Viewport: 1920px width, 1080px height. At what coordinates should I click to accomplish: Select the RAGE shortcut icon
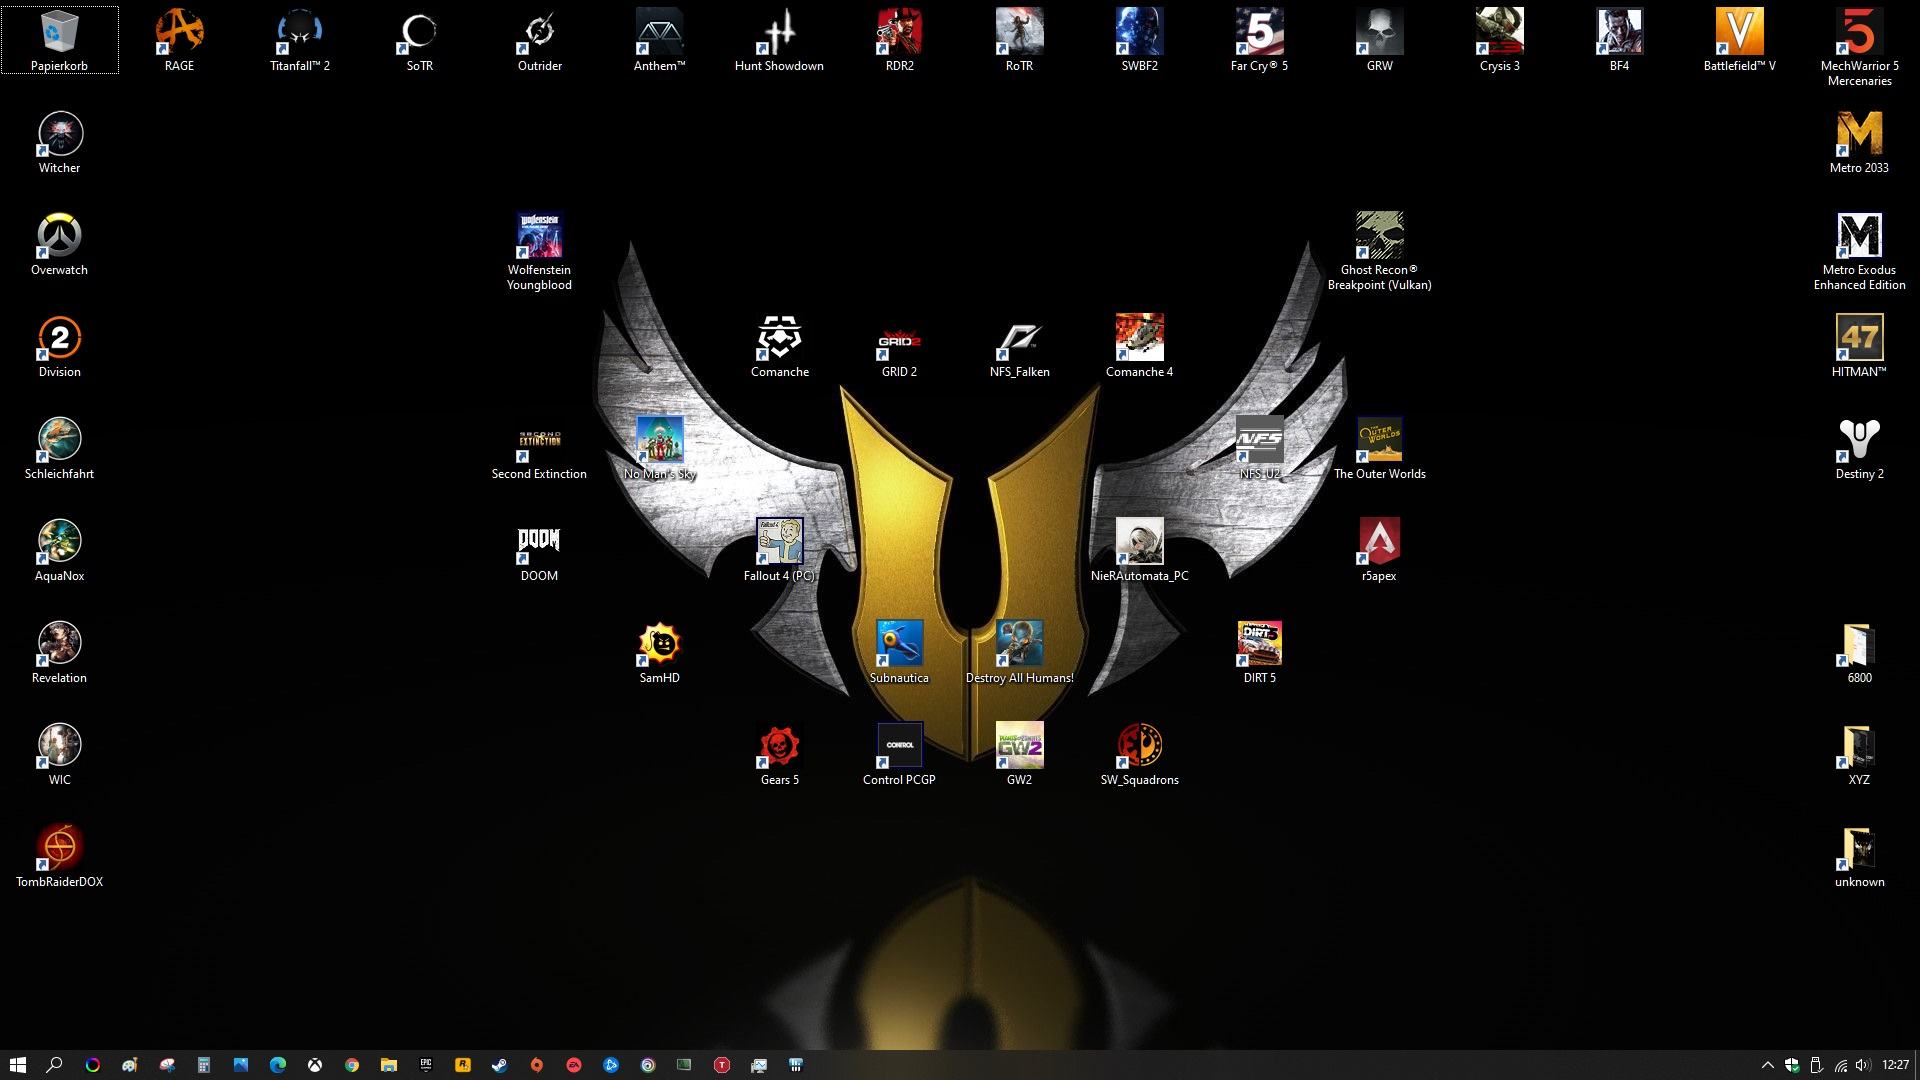[180, 32]
